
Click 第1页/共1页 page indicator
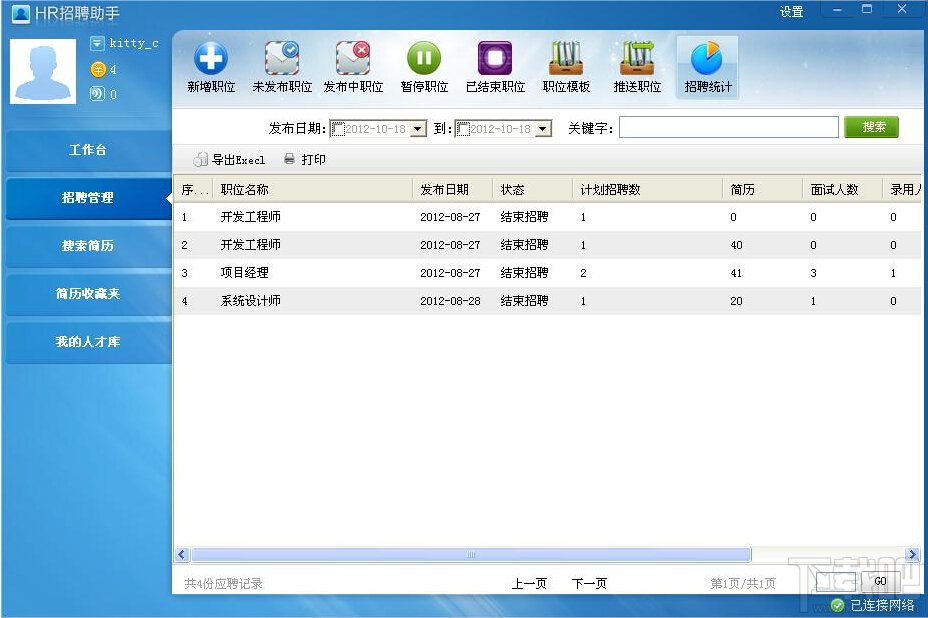[x=743, y=584]
